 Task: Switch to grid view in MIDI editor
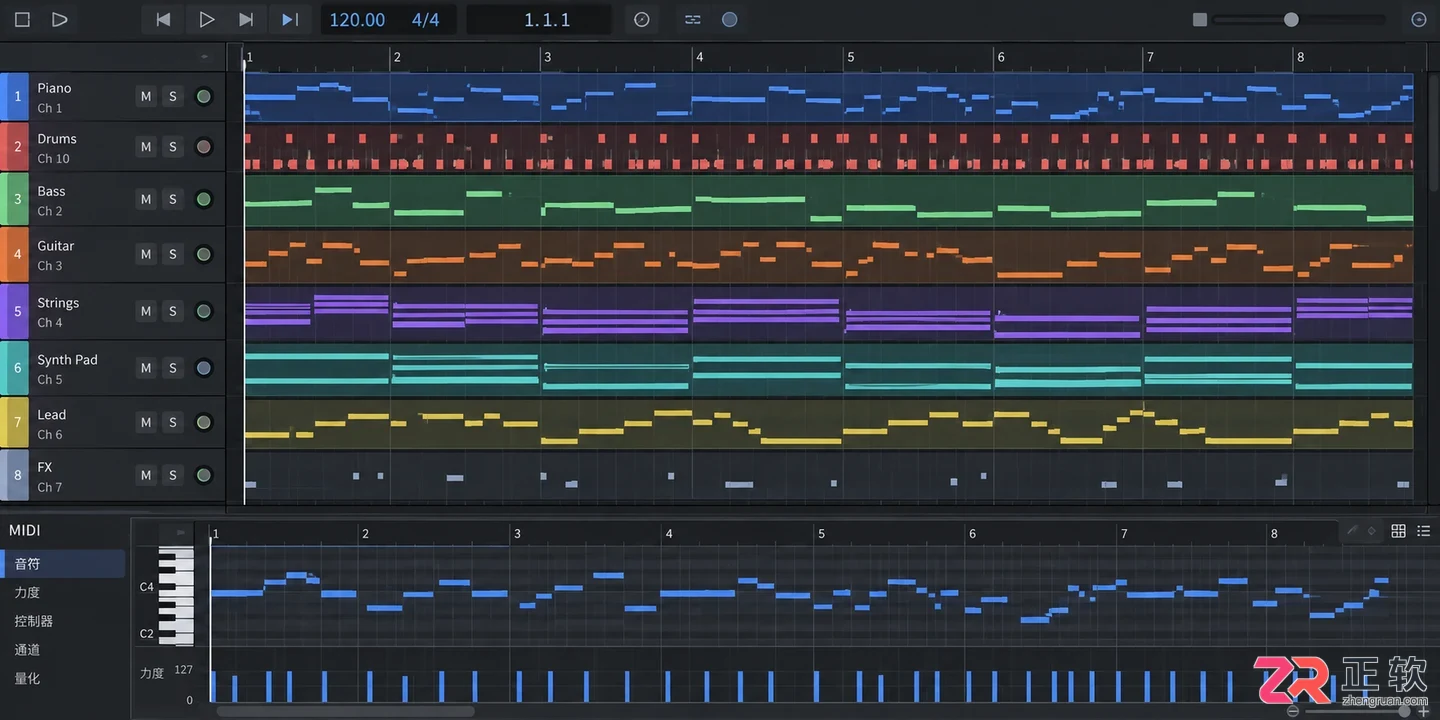tap(1399, 531)
